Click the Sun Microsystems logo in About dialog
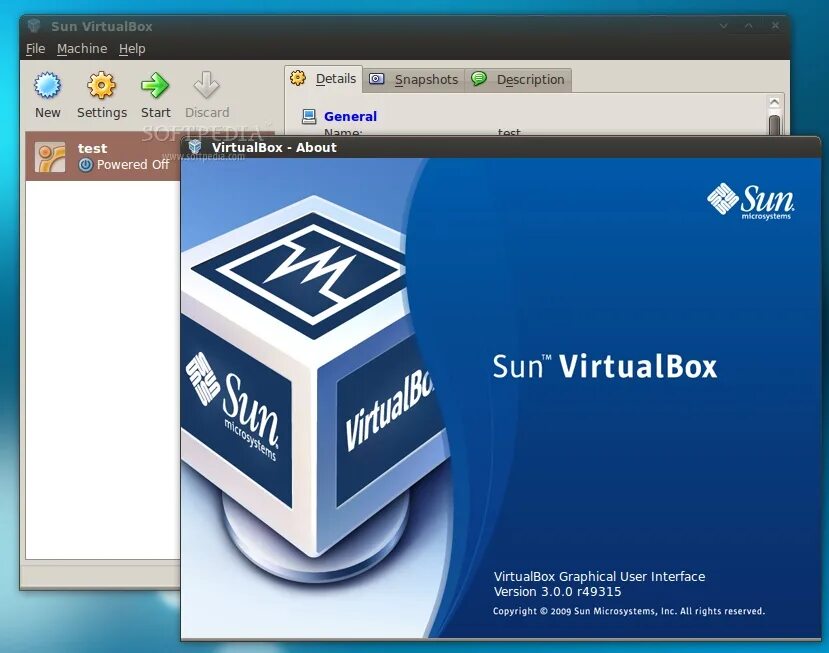The height and width of the screenshot is (653, 829). [751, 201]
